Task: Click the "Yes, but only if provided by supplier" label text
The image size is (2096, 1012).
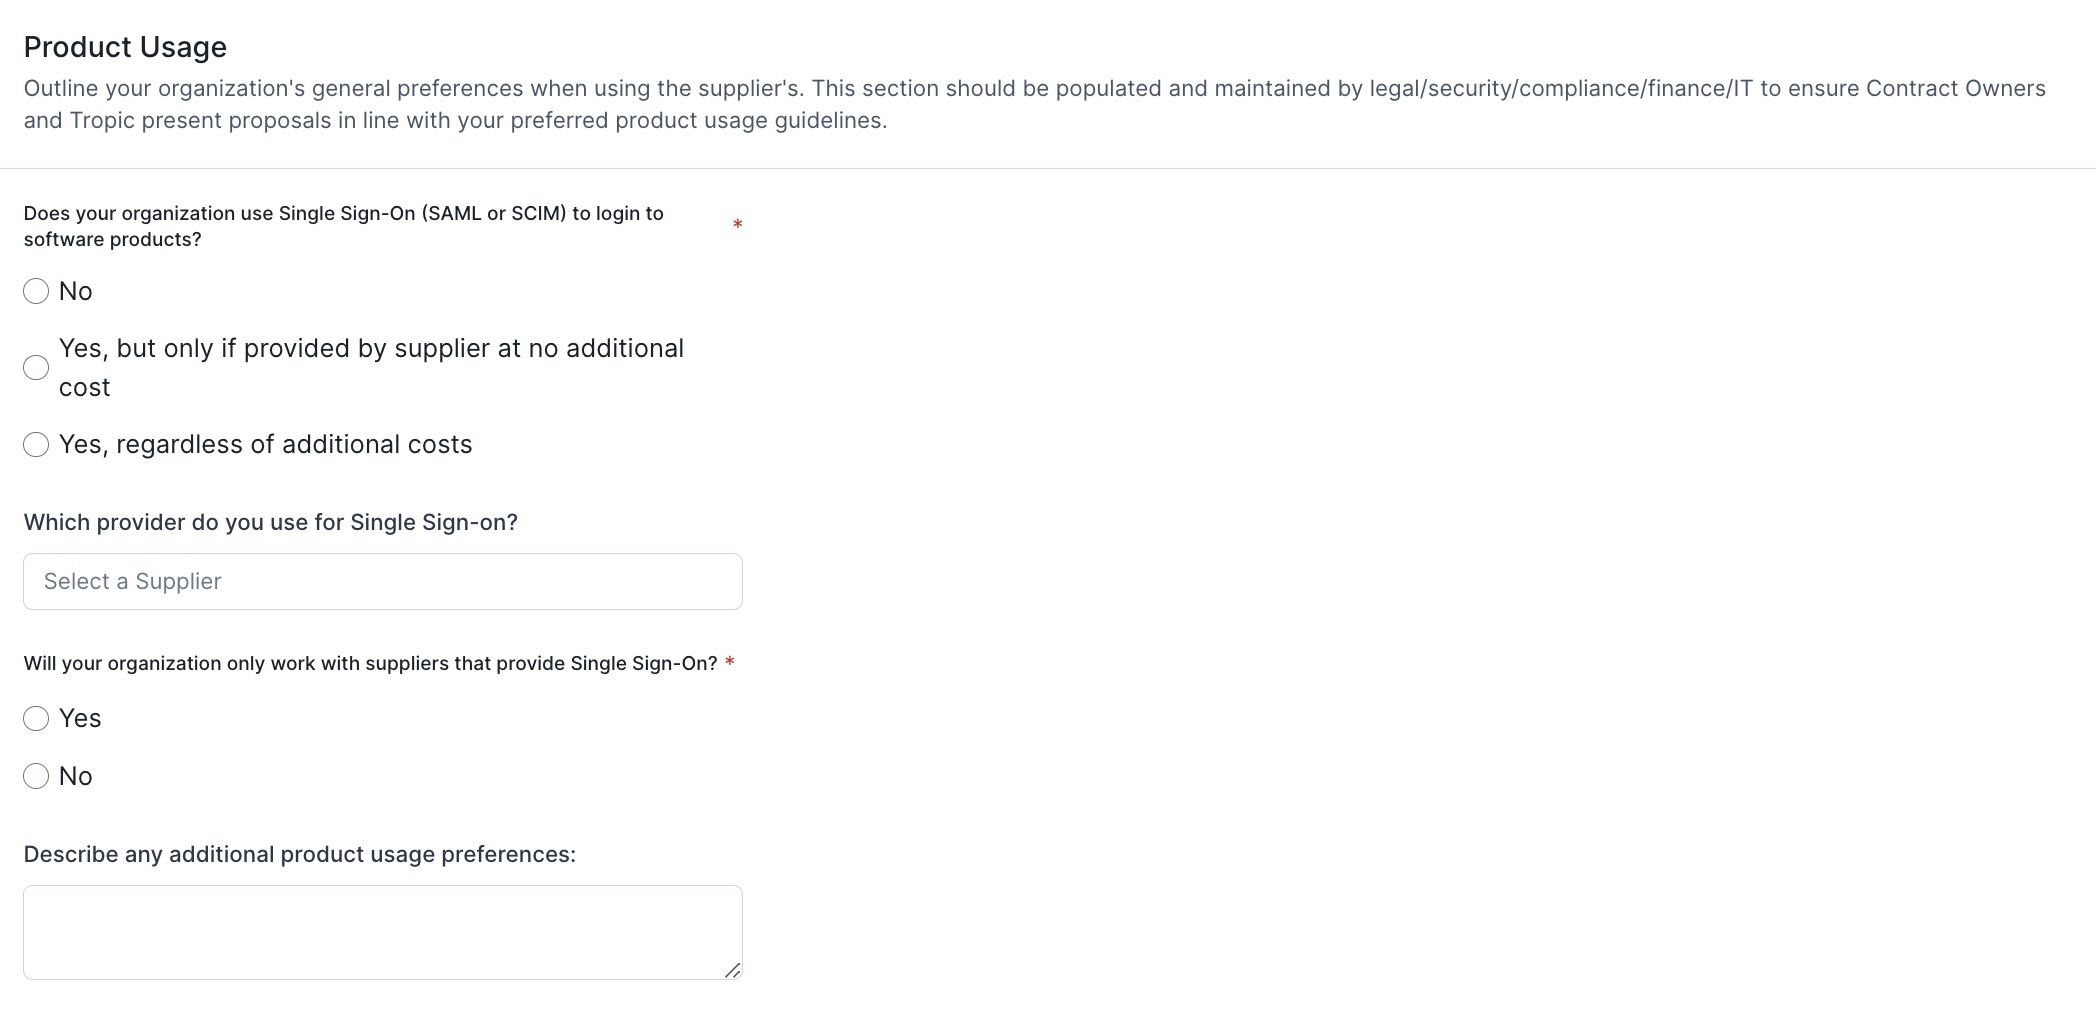Action: pyautogui.click(x=372, y=367)
